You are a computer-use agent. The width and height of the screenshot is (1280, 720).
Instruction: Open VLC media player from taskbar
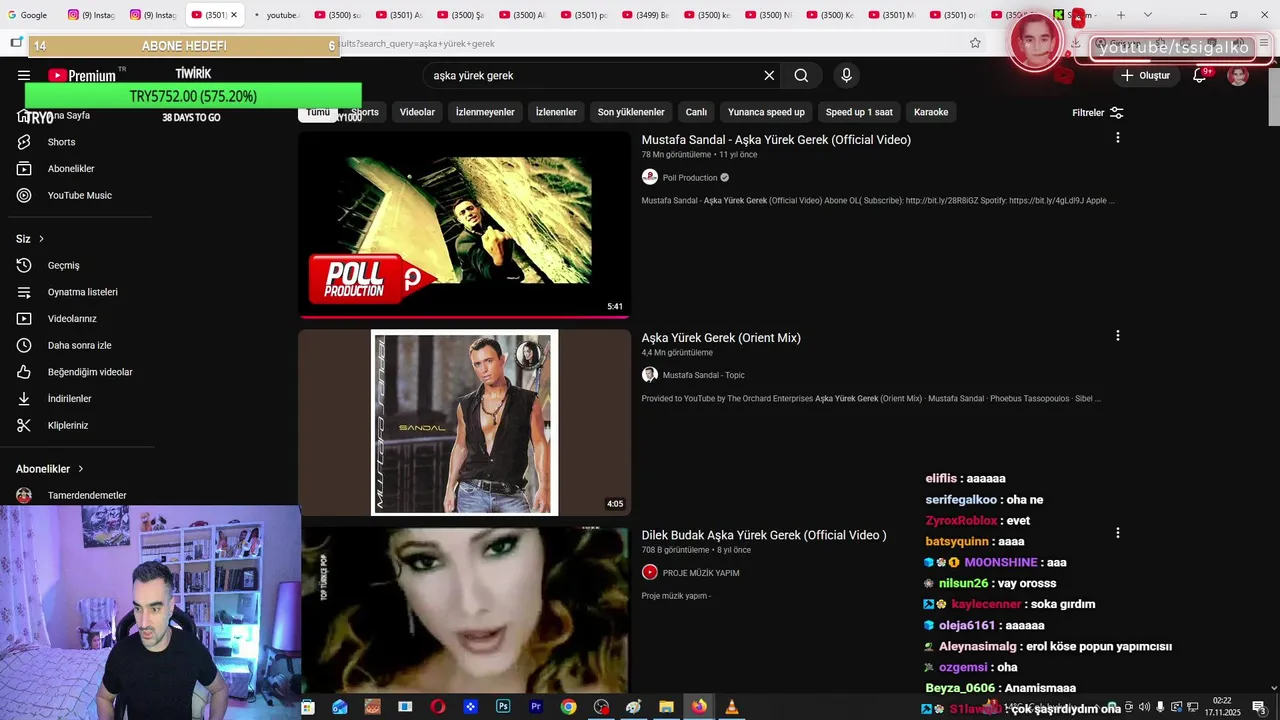pyautogui.click(x=731, y=707)
